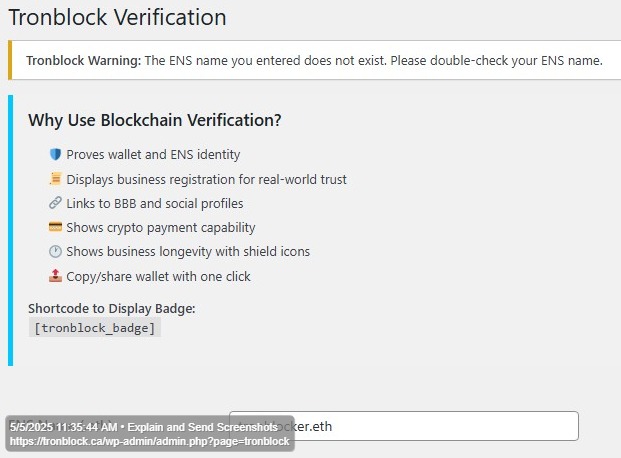Click the chain link icon beside BBB profiles

[56, 203]
